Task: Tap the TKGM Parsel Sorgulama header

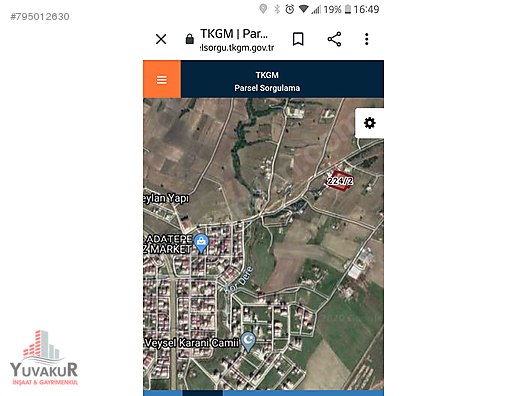Action: point(267,81)
